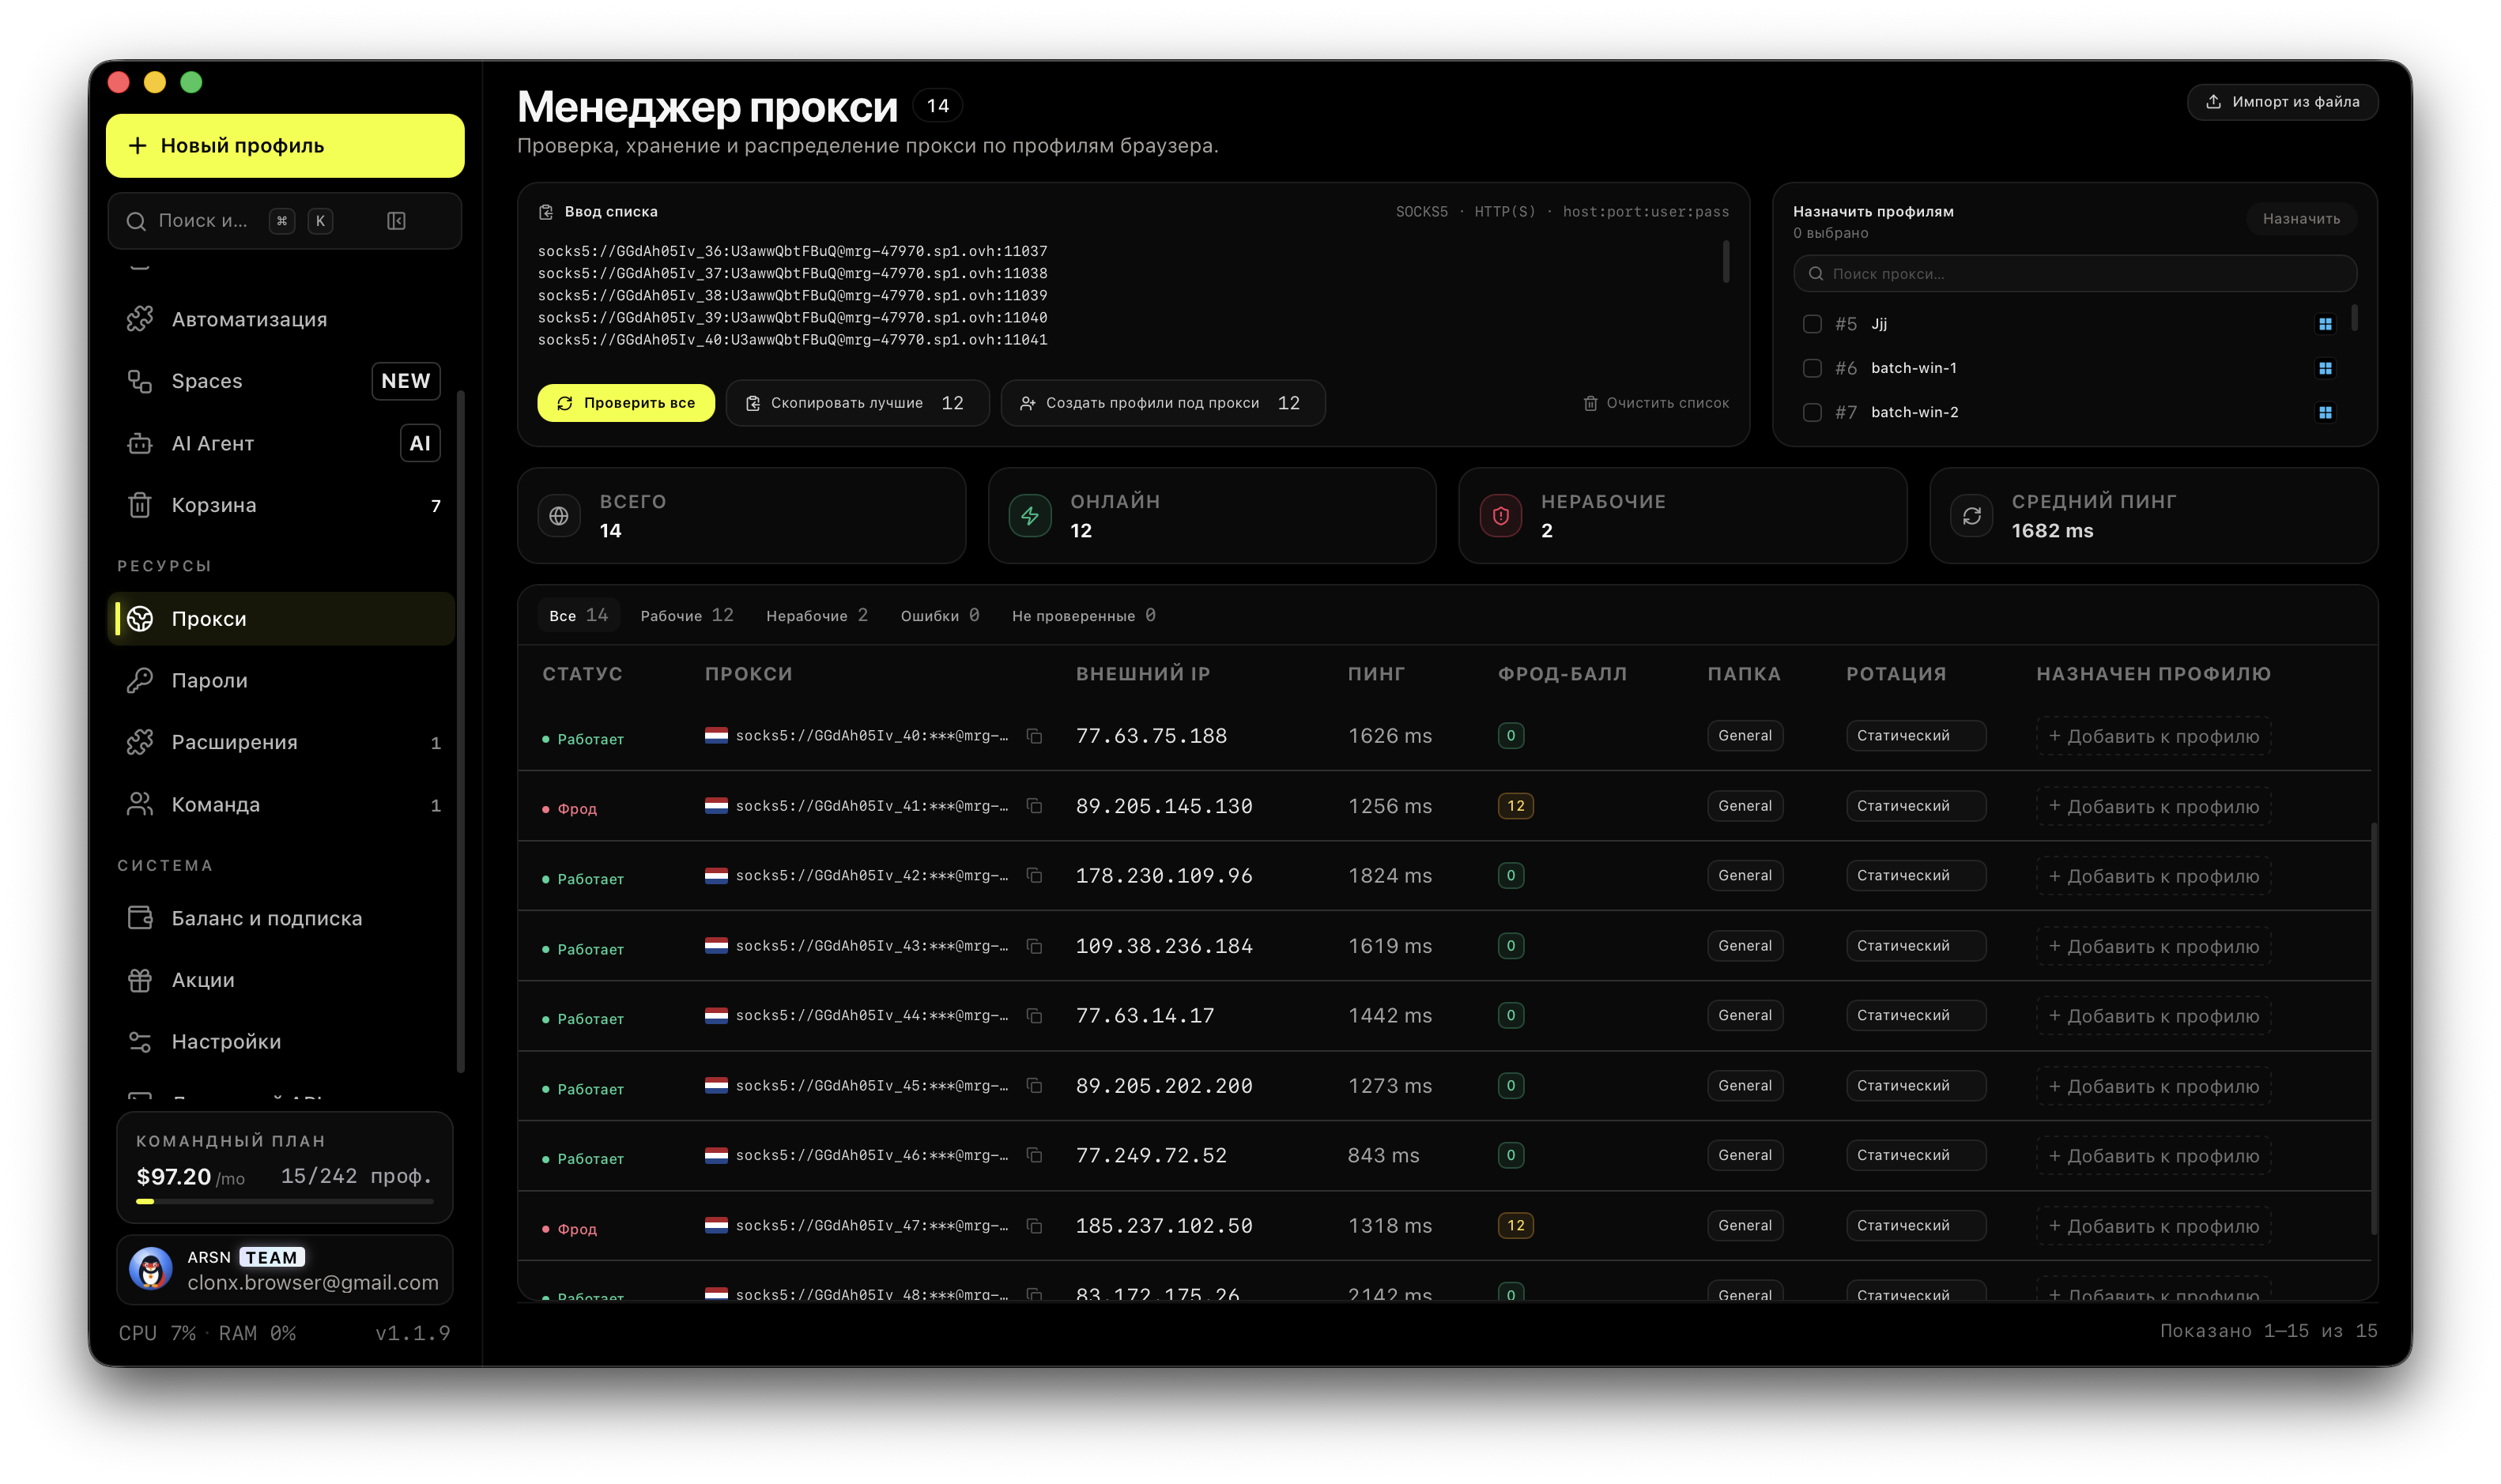Open Автоматизация in the sidebar
The width and height of the screenshot is (2501, 1484).
[284, 319]
